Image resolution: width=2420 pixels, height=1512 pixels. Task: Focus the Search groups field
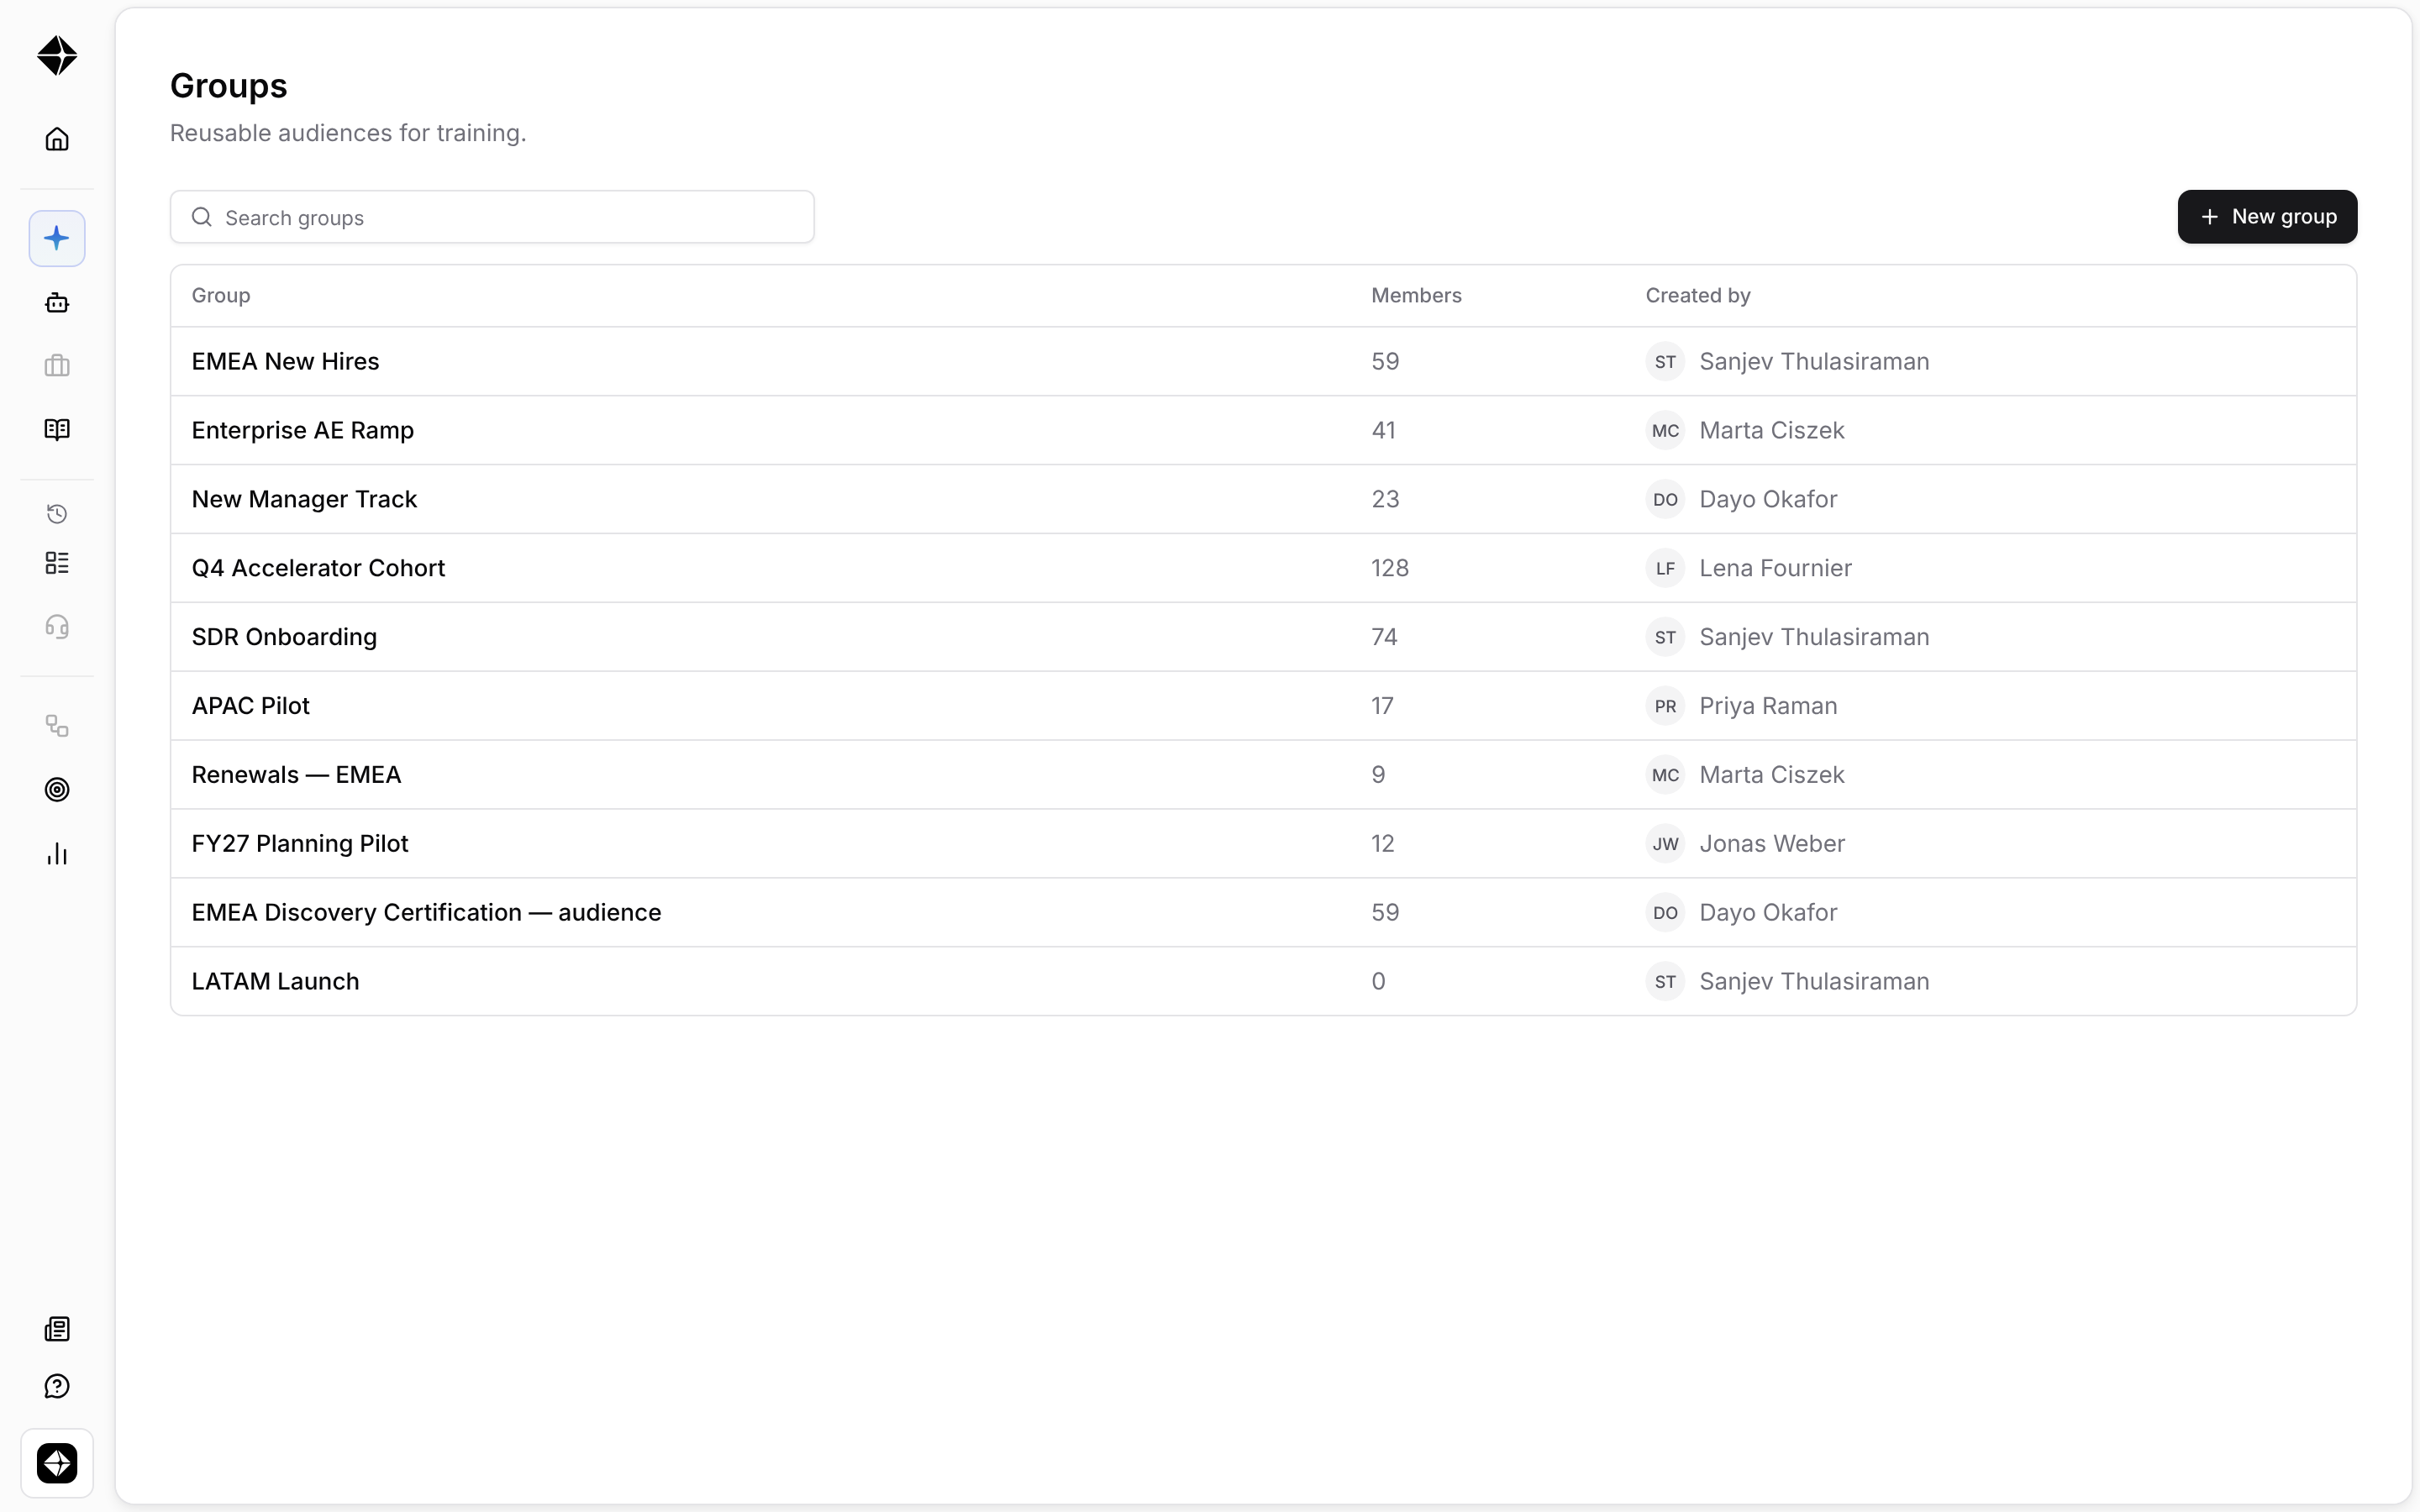pos(492,217)
